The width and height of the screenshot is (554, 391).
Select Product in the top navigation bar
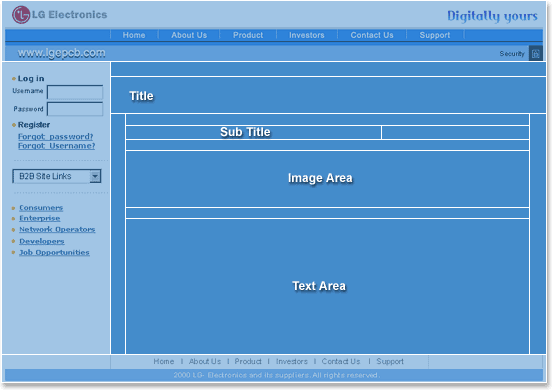(x=248, y=35)
